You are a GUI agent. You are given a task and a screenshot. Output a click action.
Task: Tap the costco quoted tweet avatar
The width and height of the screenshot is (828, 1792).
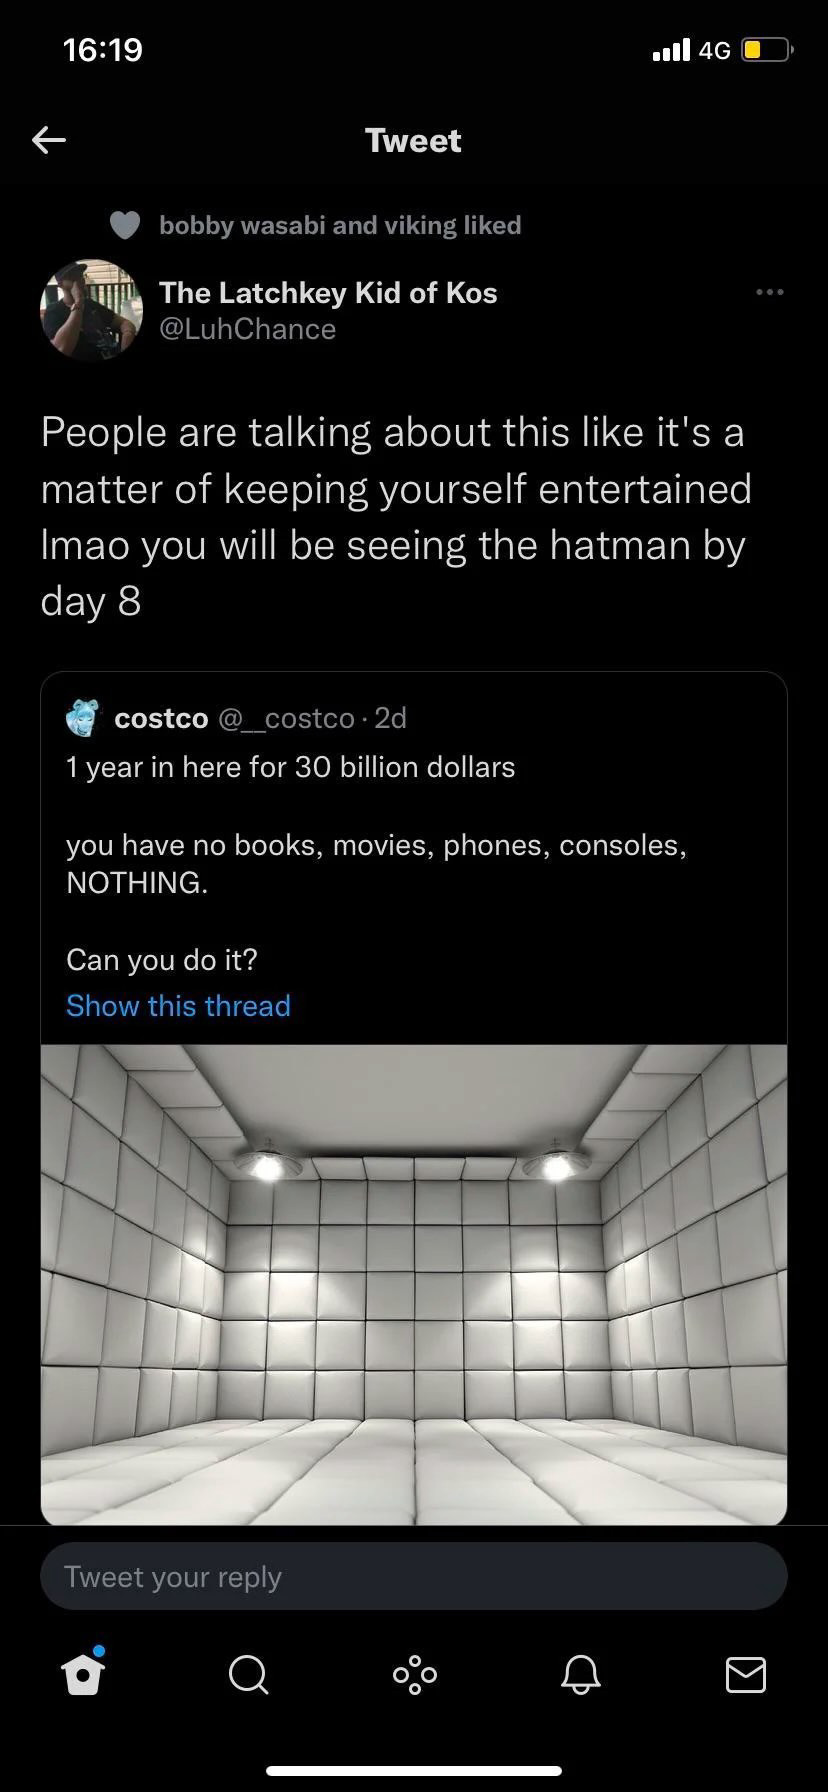(85, 718)
